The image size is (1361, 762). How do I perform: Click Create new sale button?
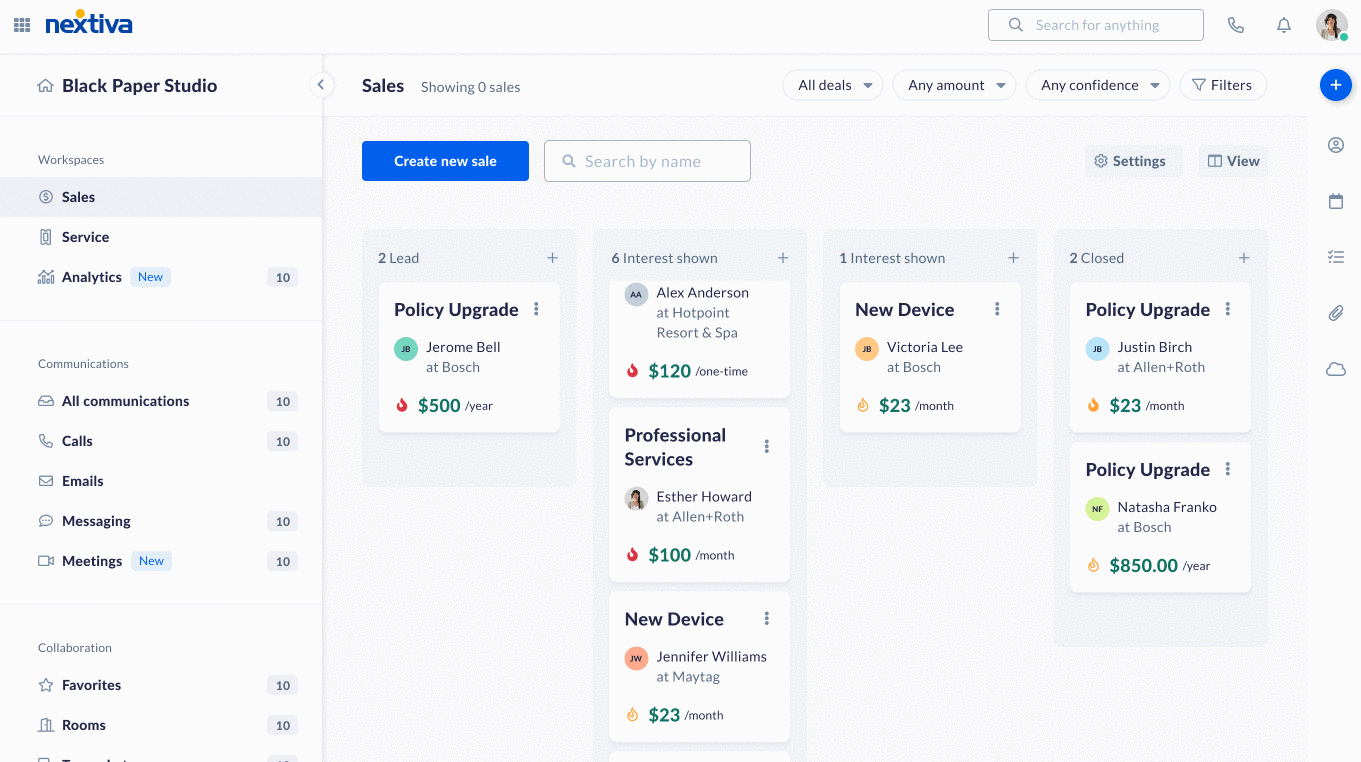tap(445, 161)
